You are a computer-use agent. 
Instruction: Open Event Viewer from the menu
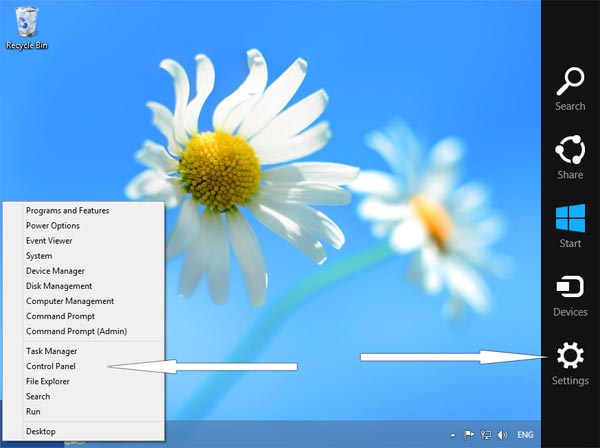(x=49, y=241)
